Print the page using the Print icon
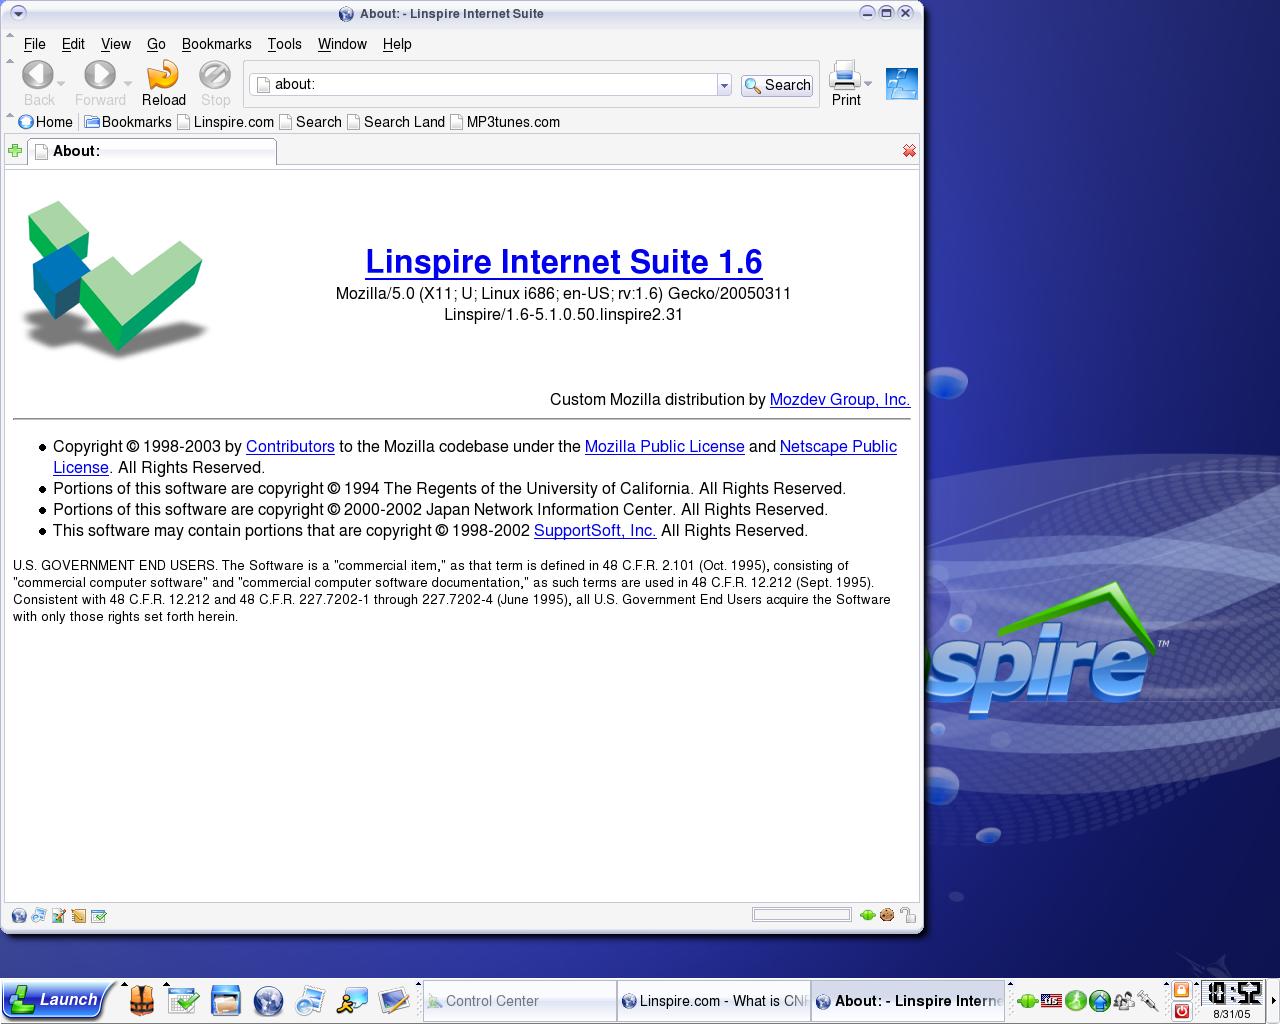This screenshot has width=1280, height=1024. [x=845, y=75]
